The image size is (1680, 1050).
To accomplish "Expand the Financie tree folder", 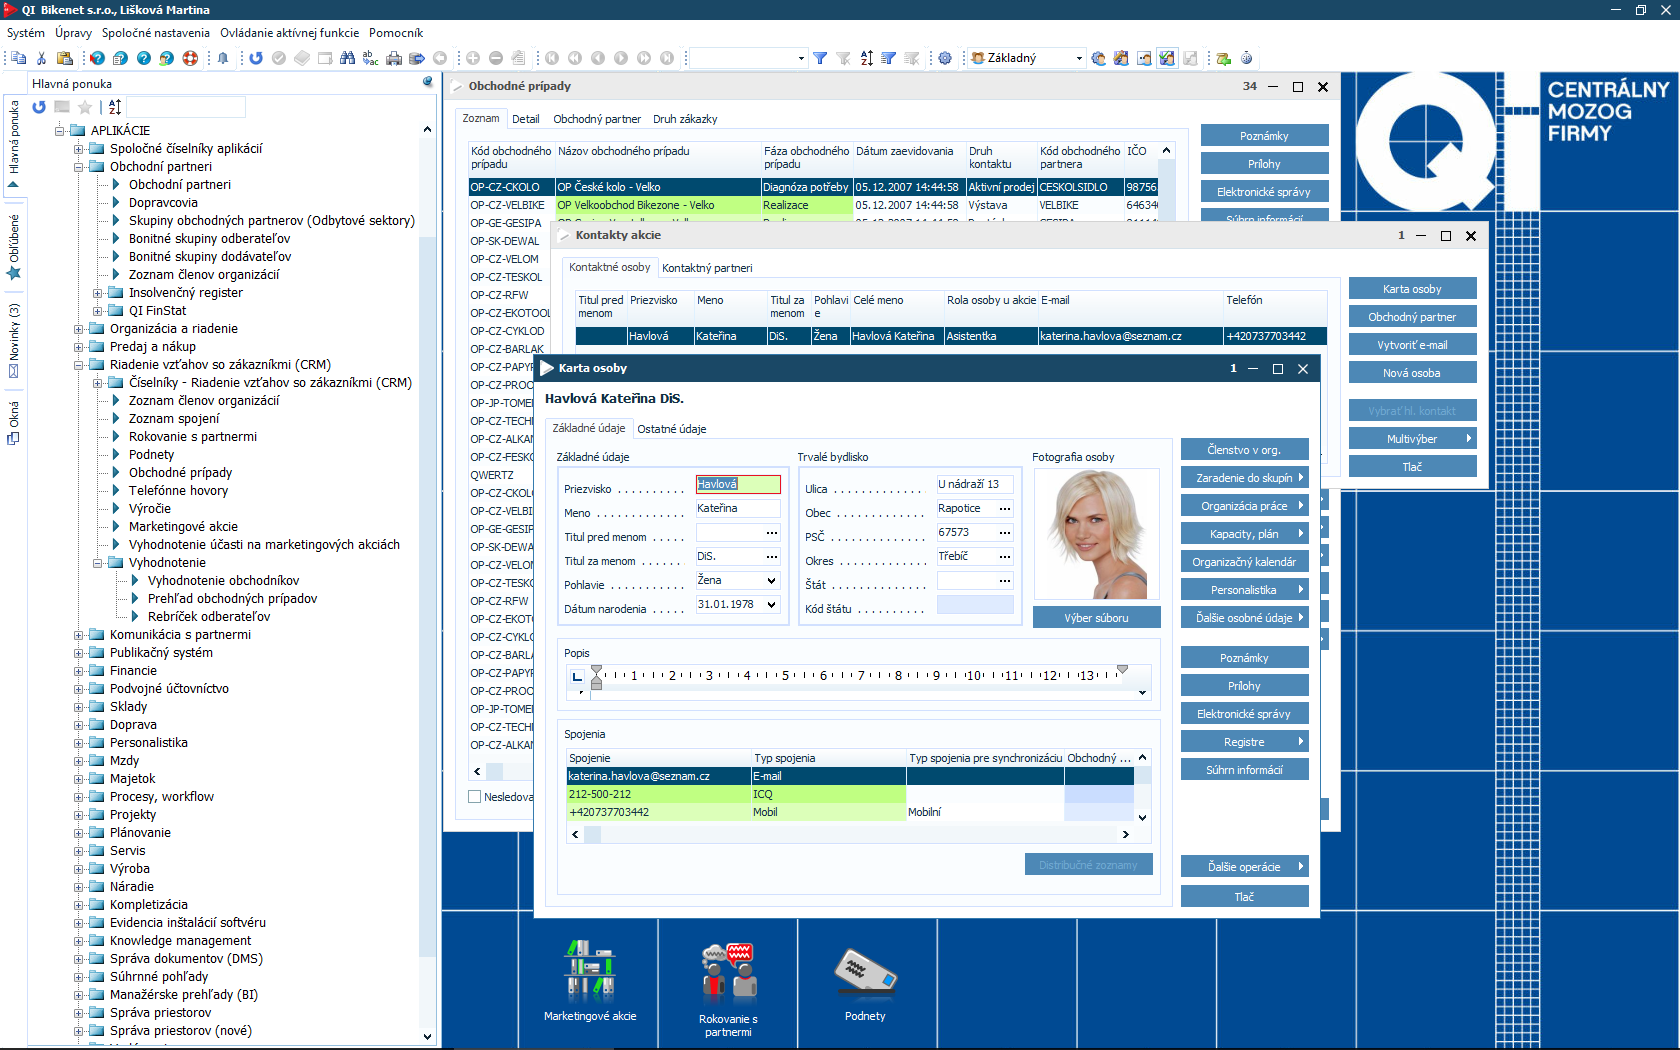I will (x=79, y=671).
